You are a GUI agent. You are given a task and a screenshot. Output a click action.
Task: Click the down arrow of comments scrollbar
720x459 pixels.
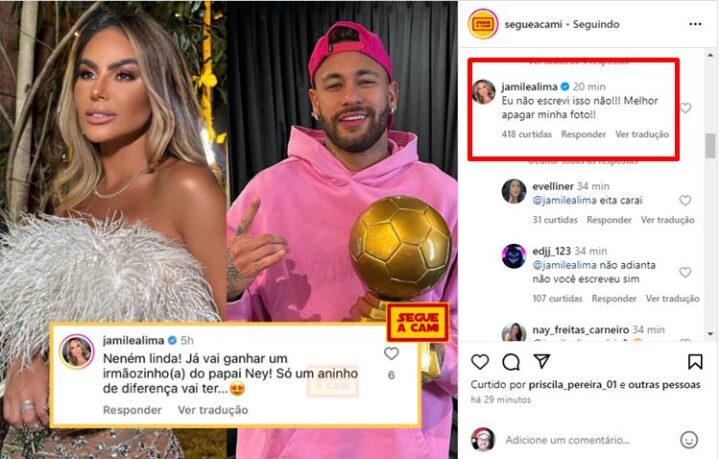(x=710, y=334)
